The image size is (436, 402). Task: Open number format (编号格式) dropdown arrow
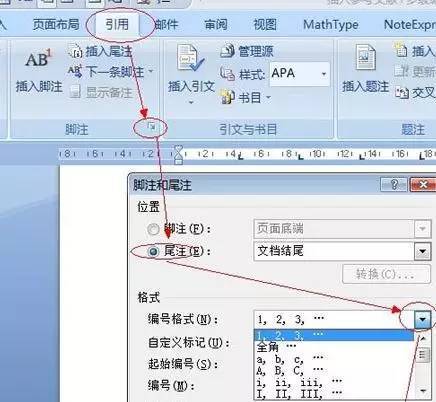pos(422,320)
